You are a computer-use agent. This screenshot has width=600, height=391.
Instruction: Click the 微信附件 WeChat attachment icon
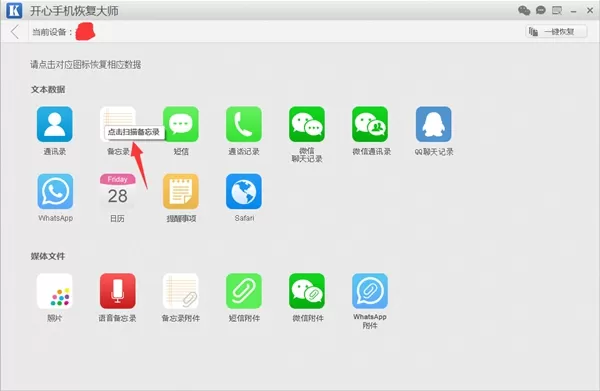(x=307, y=291)
